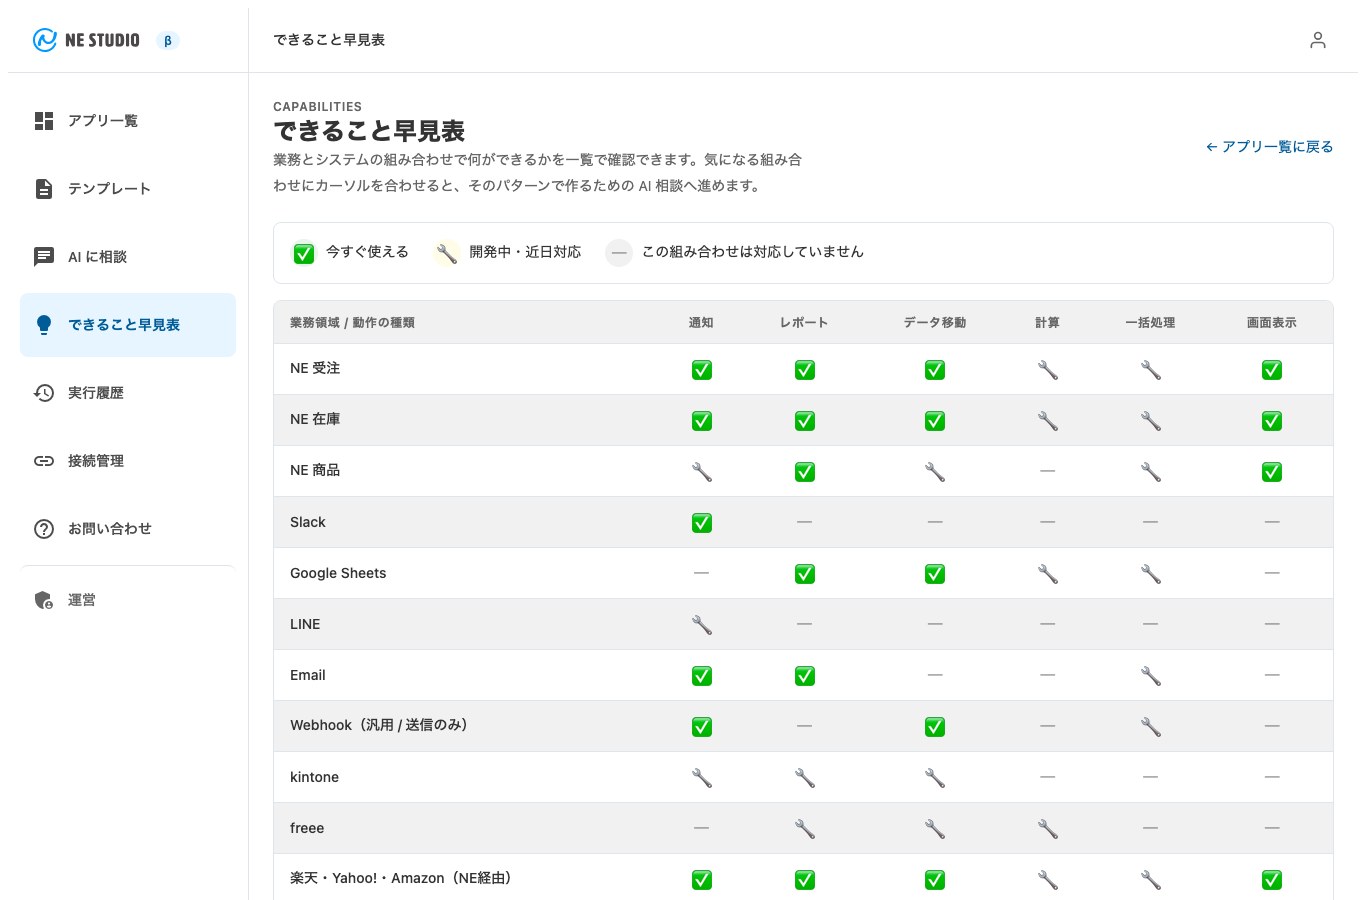The width and height of the screenshot is (1366, 900).
Task: Click the Google Sheets レポート check icon
Action: [805, 574]
